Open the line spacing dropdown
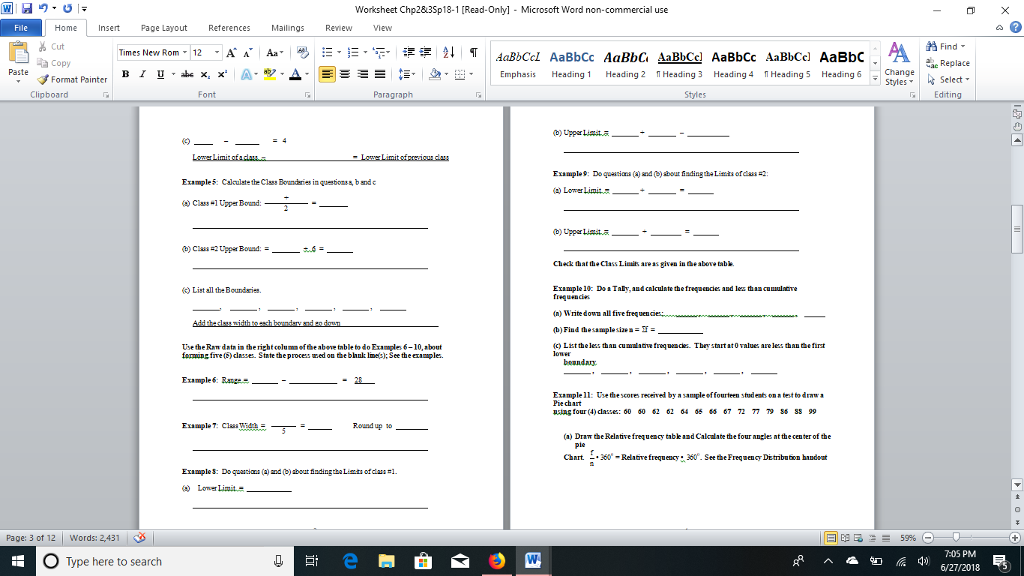The image size is (1024, 576). 411,74
